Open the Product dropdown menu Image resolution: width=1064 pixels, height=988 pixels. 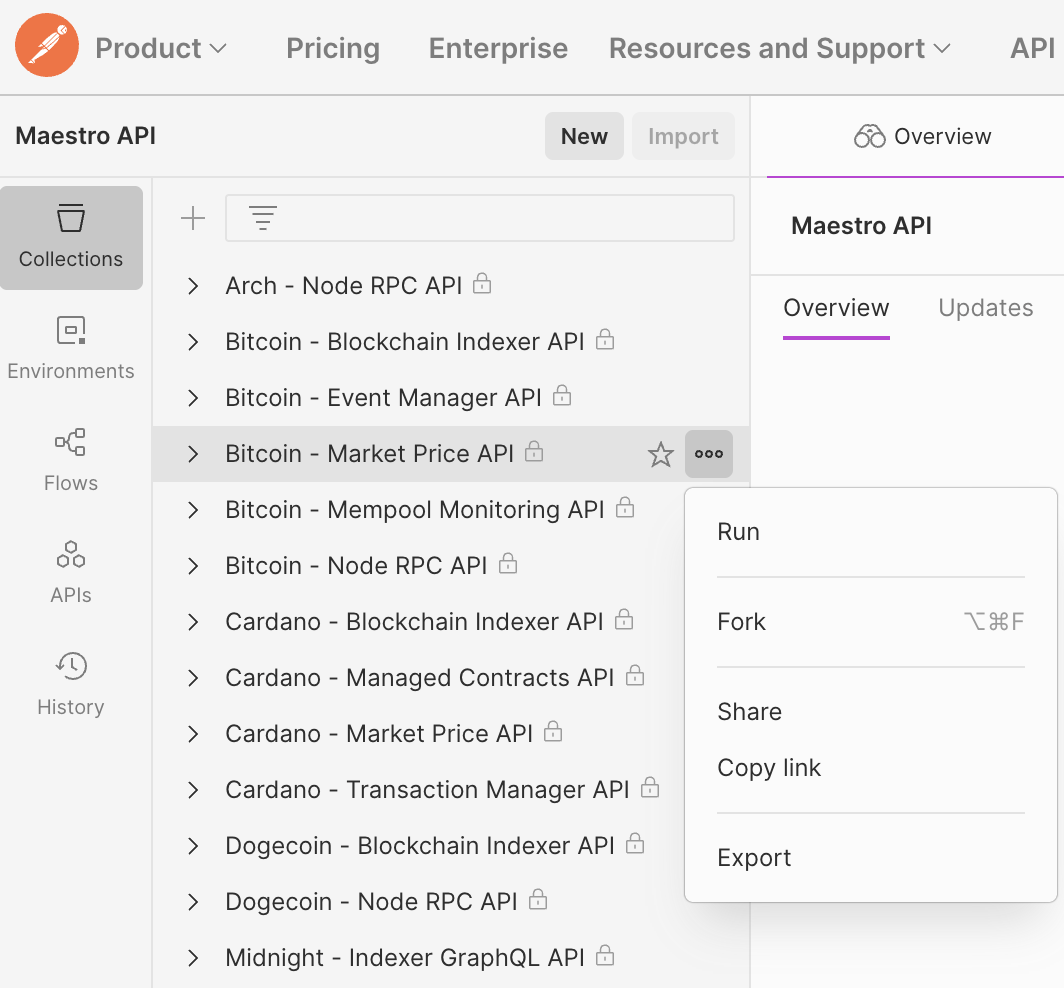[161, 47]
